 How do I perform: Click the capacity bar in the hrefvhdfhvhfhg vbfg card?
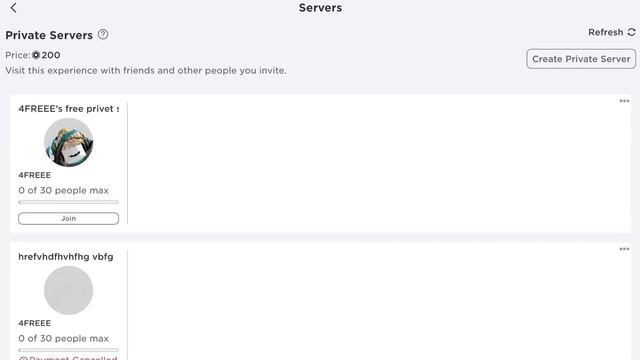(69, 350)
